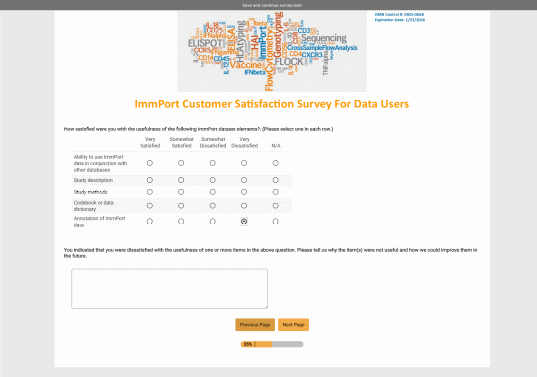Click the OMB Control number text
The width and height of the screenshot is (537, 377).
399,15
